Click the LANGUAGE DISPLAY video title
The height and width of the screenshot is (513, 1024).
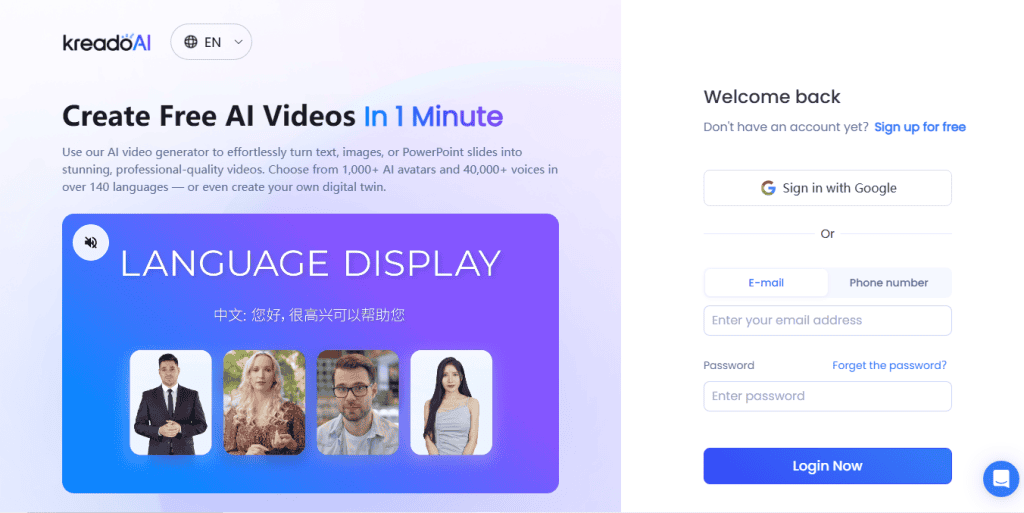(x=310, y=263)
